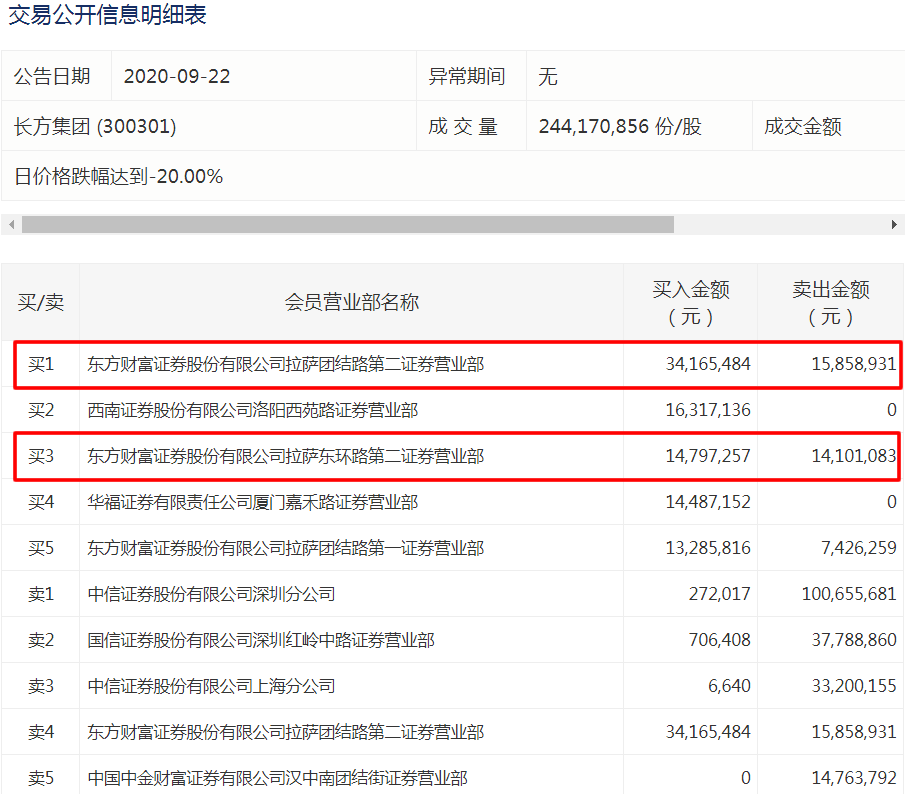Select the stock code 300301 link
This screenshot has height=794, width=907.
[x=95, y=125]
